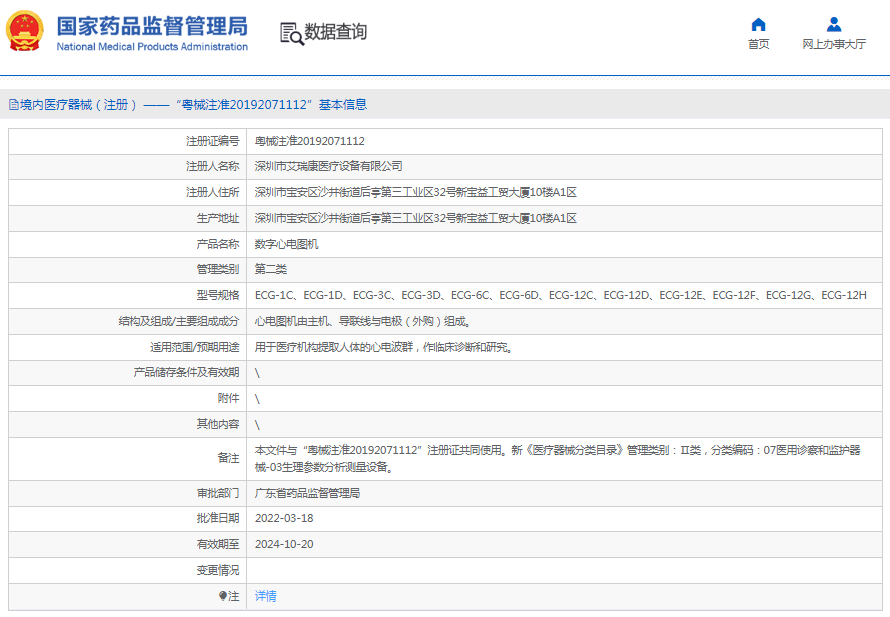Click the 注册人名称 label

click(x=213, y=166)
